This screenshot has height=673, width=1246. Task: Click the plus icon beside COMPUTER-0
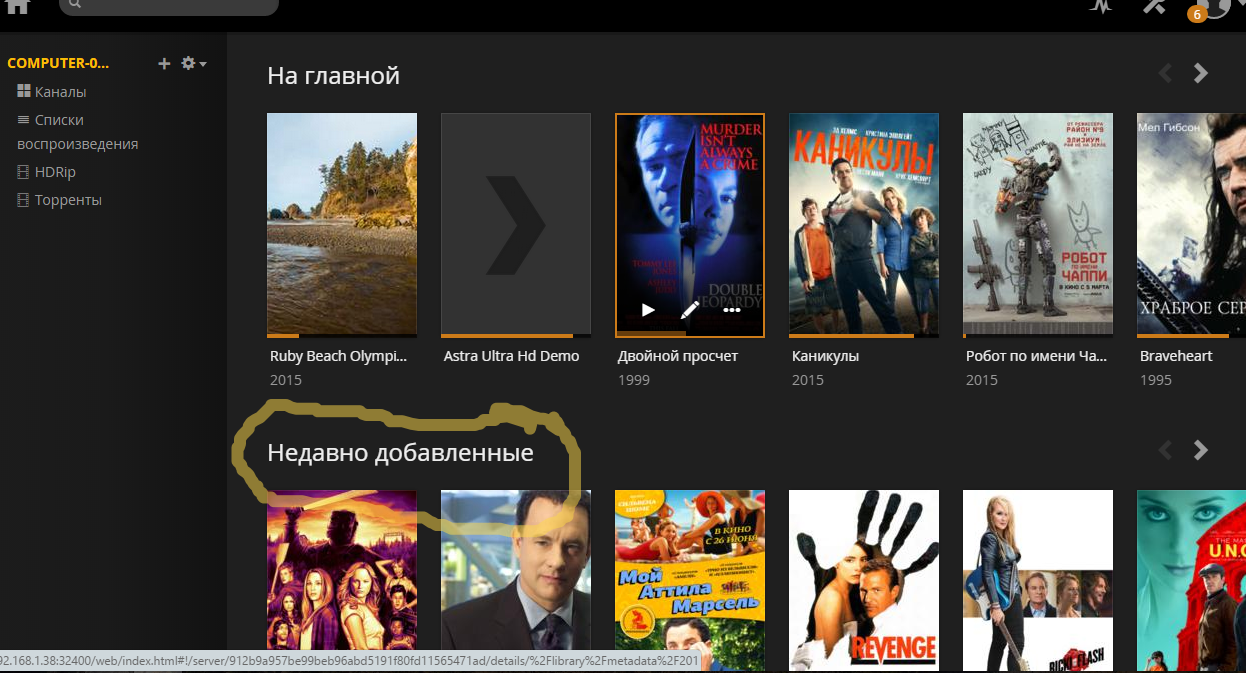pyautogui.click(x=165, y=64)
